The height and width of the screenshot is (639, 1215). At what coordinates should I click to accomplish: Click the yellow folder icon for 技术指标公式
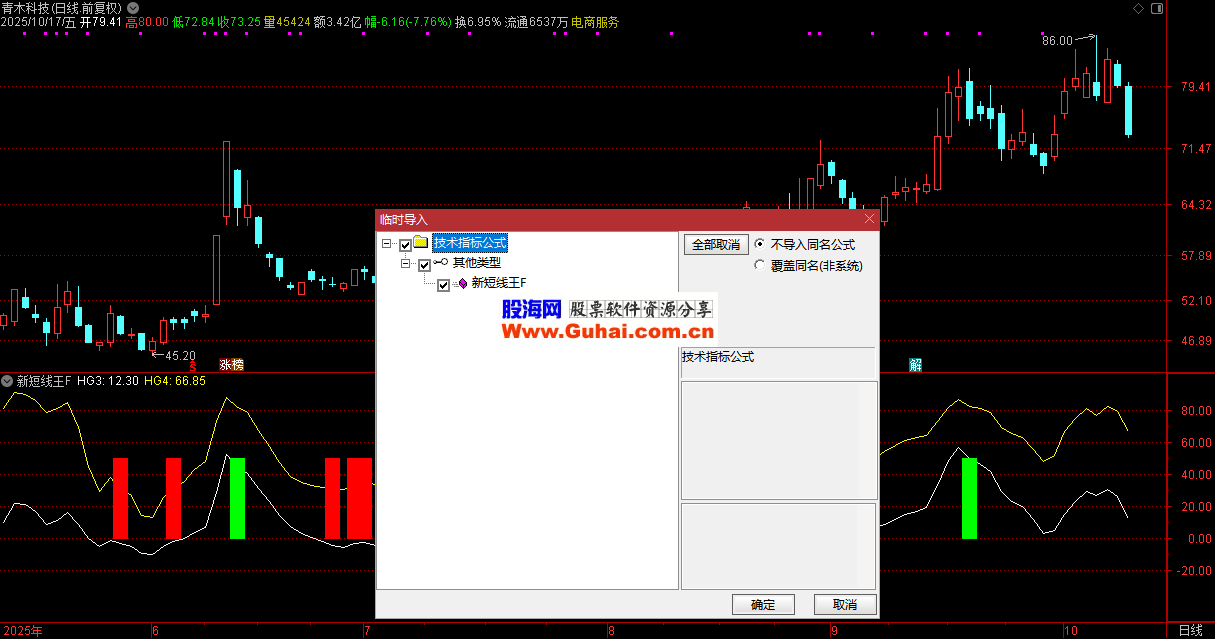coord(421,243)
